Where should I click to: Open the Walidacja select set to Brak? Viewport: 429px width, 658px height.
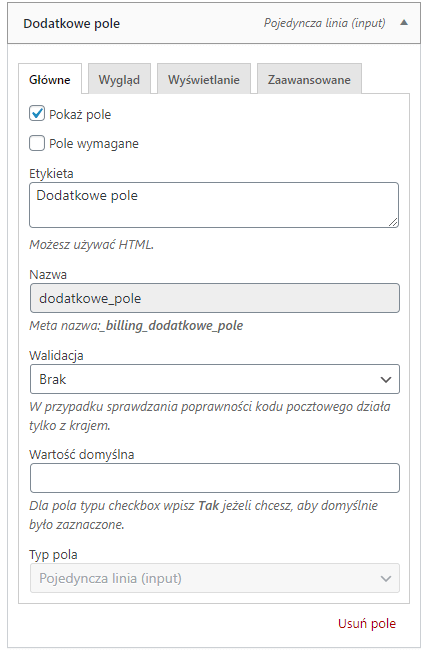pyautogui.click(x=215, y=379)
